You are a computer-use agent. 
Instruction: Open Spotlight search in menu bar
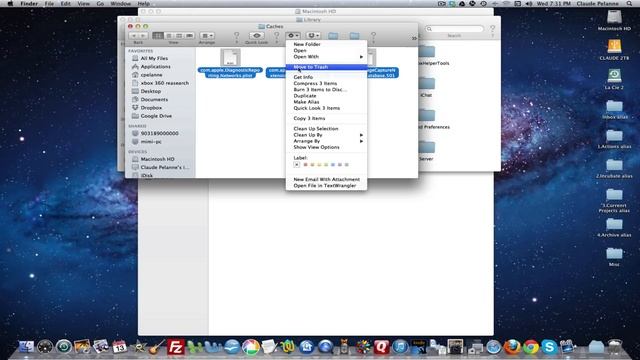[629, 4]
